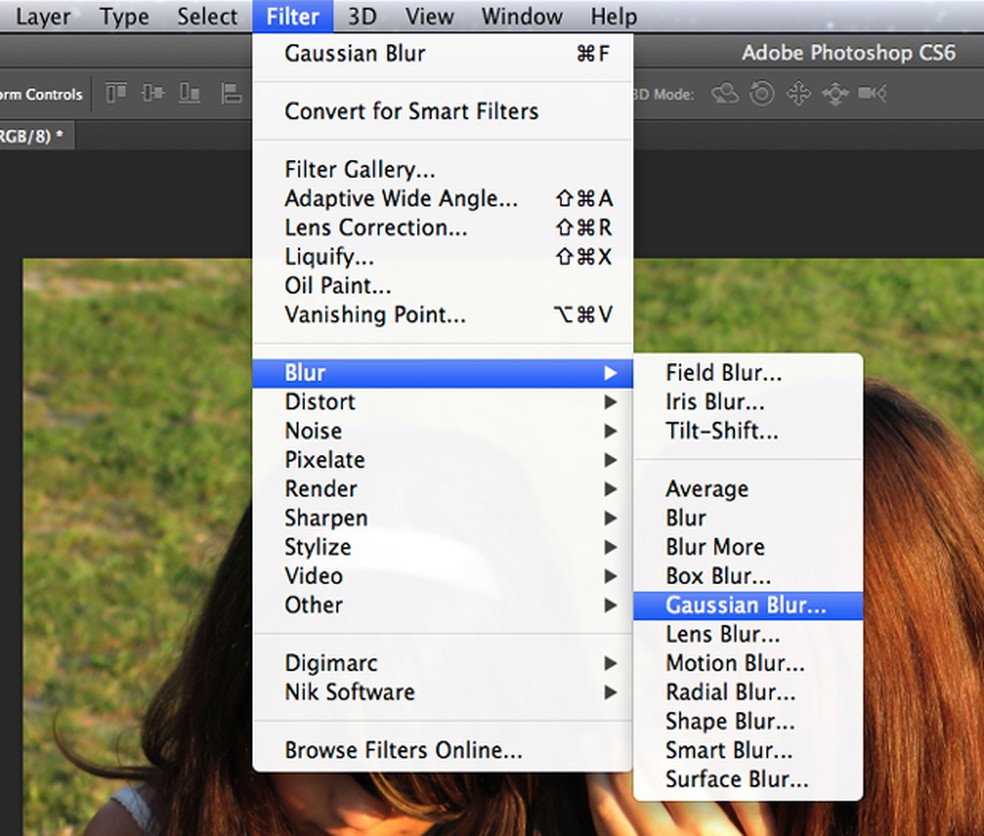The image size is (984, 836).
Task: Select the 3D Pan (drag) mode icon
Action: 798,94
